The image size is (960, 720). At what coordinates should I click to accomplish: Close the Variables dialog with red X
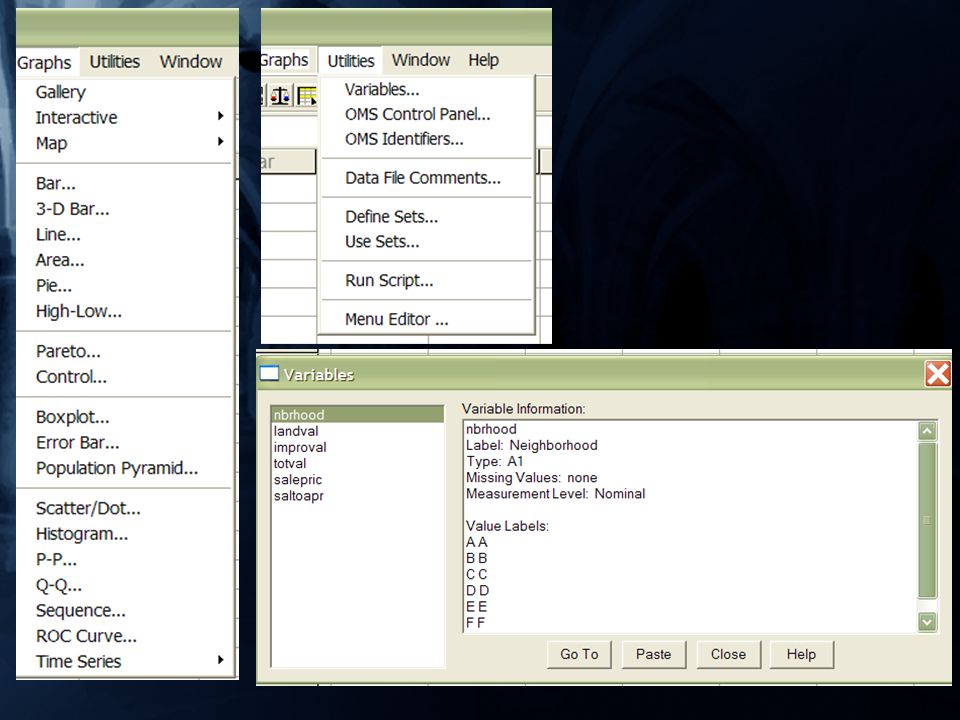click(x=937, y=373)
